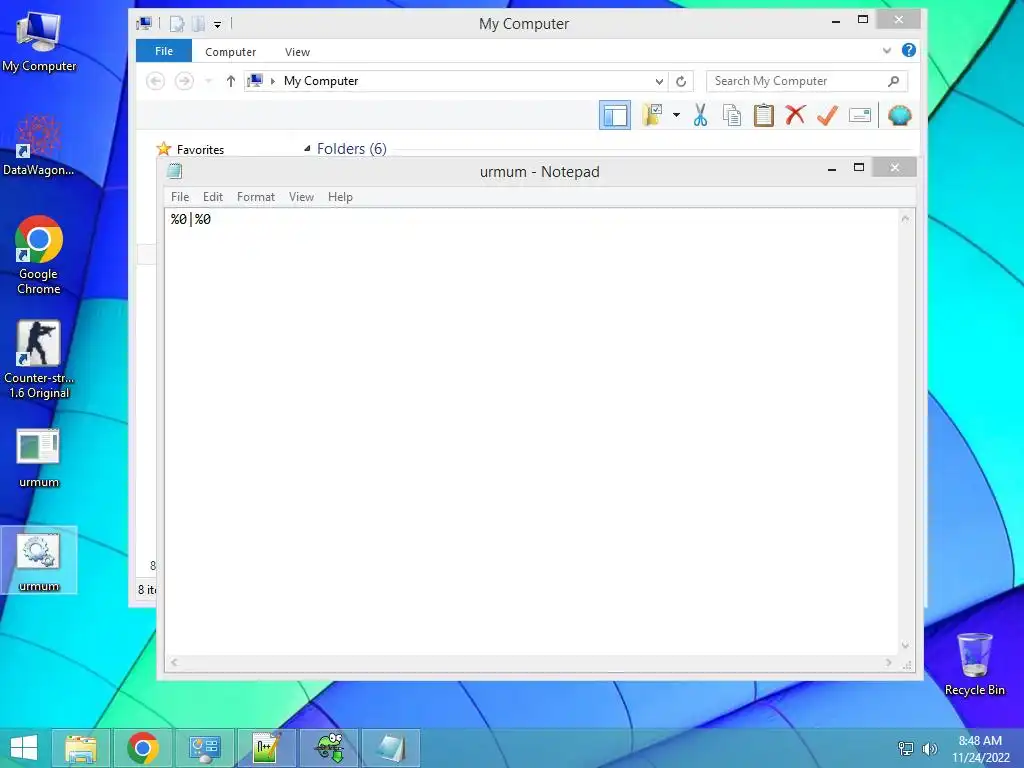The height and width of the screenshot is (768, 1024).
Task: Collapse the Folders (6) group
Action: [x=307, y=149]
